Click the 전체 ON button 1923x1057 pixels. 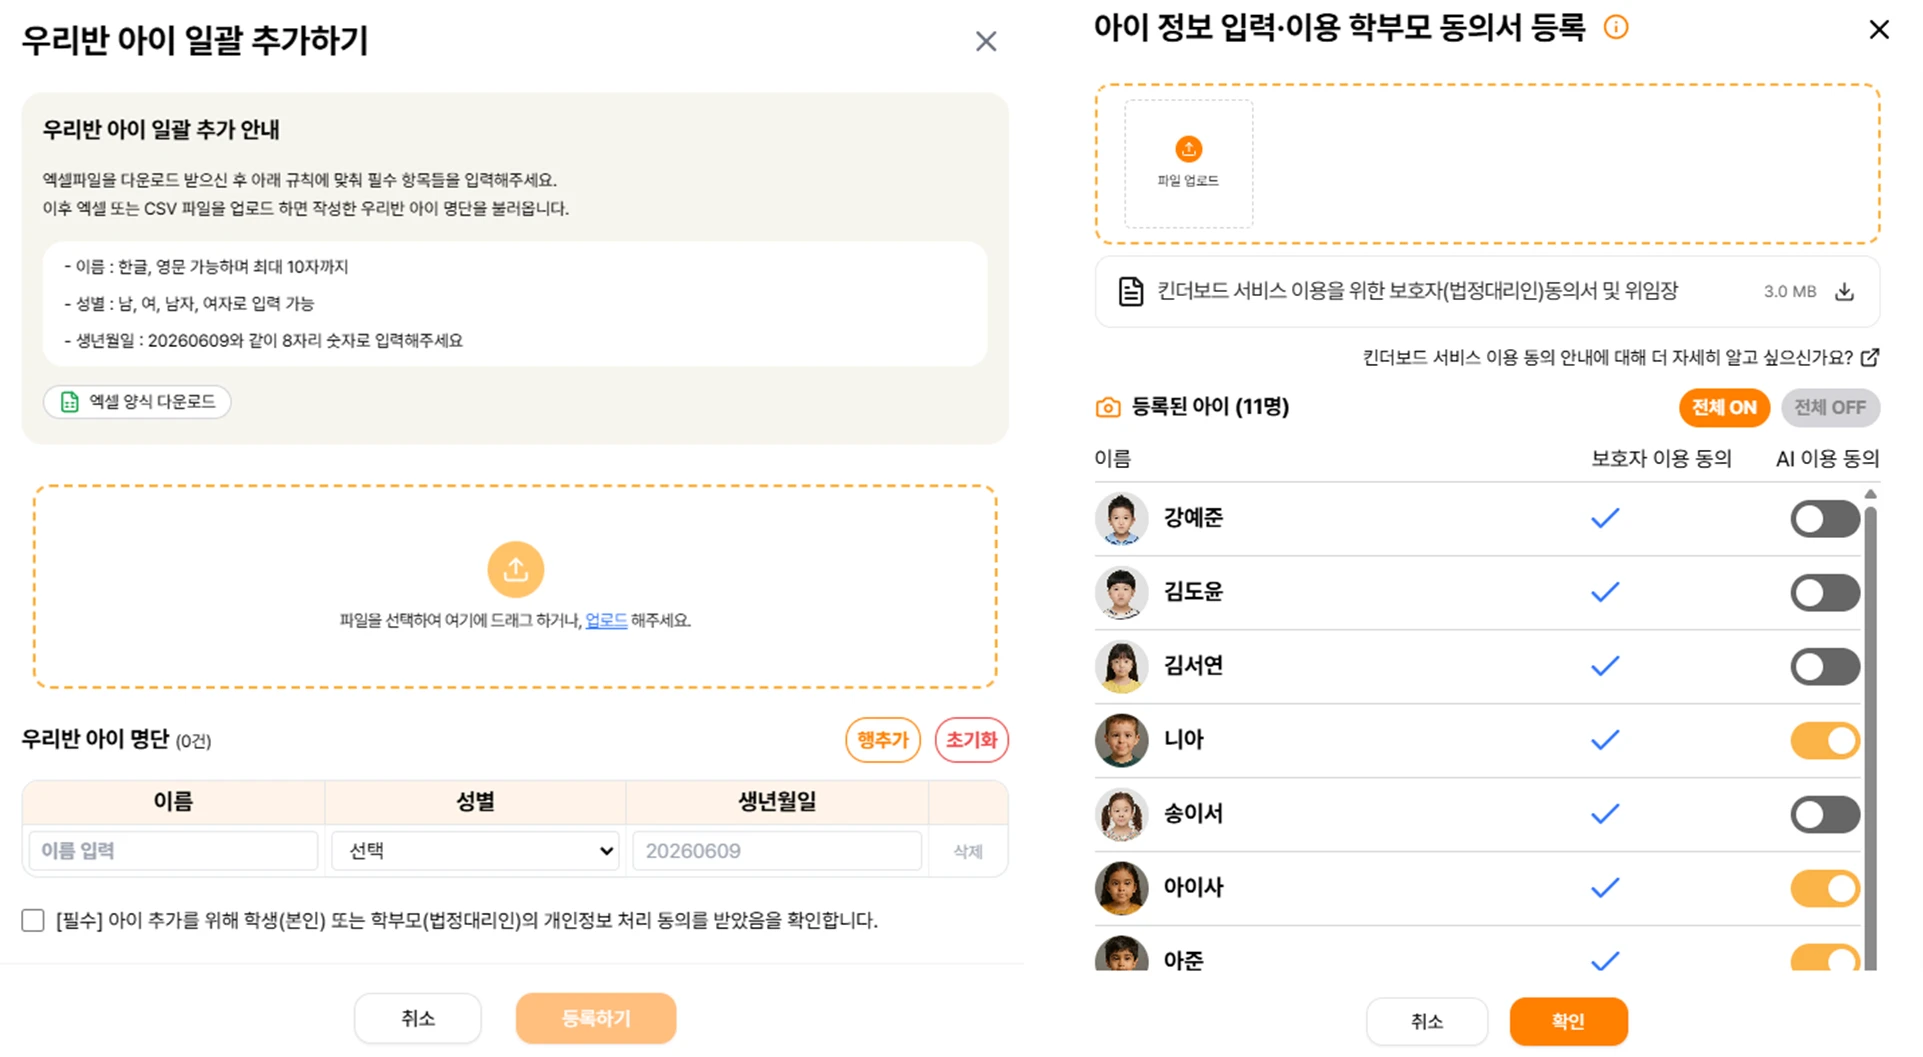tap(1723, 407)
